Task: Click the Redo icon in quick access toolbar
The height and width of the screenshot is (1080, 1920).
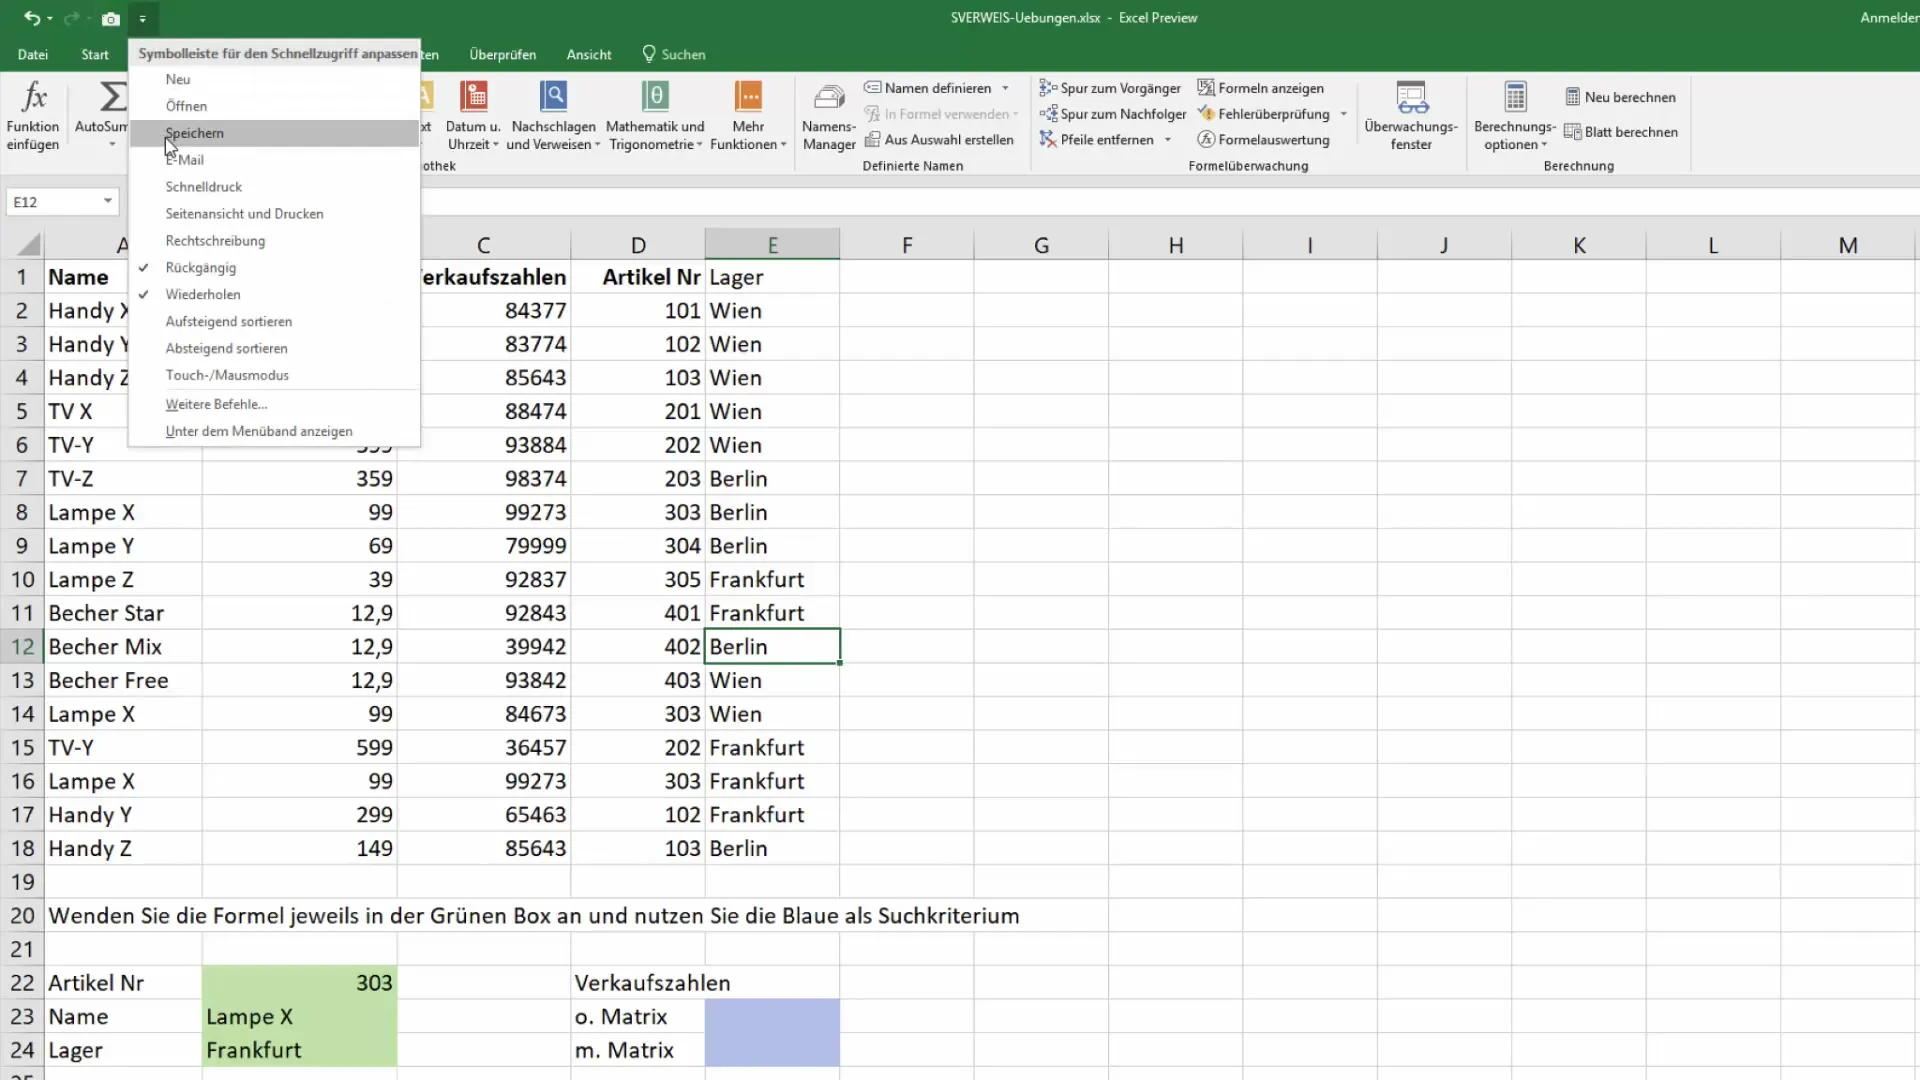Action: tap(71, 18)
